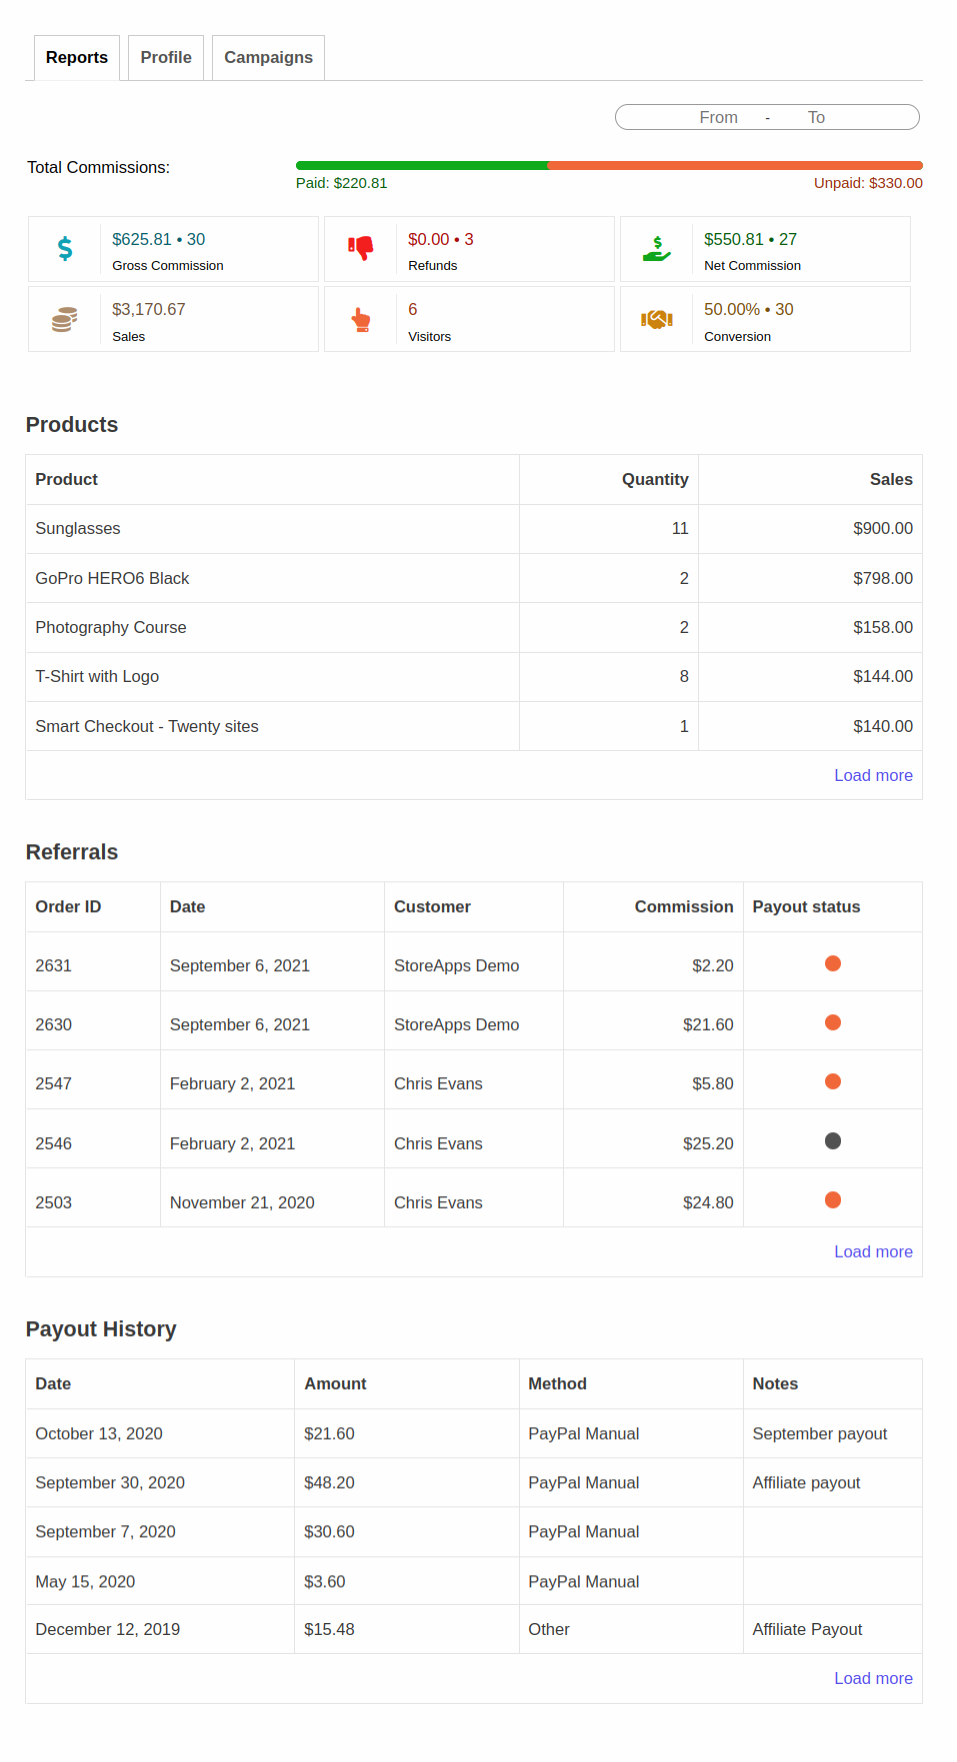Load more referrals in Referrals table
The image size is (957, 1762).
pyautogui.click(x=873, y=1252)
